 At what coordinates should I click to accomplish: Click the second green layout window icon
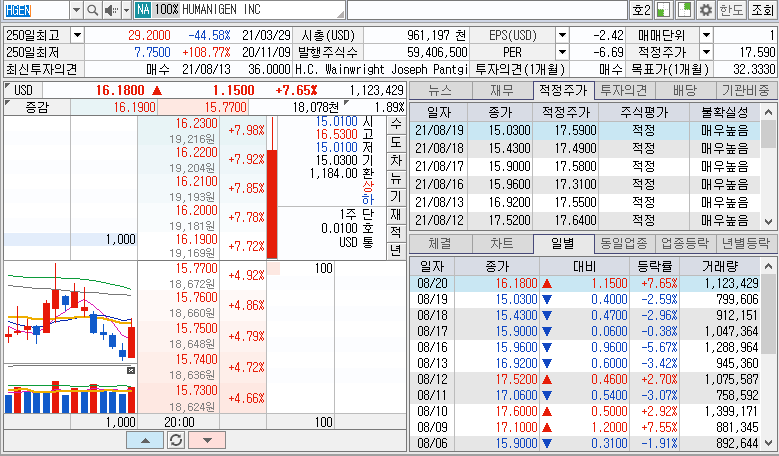pyautogui.click(x=685, y=10)
